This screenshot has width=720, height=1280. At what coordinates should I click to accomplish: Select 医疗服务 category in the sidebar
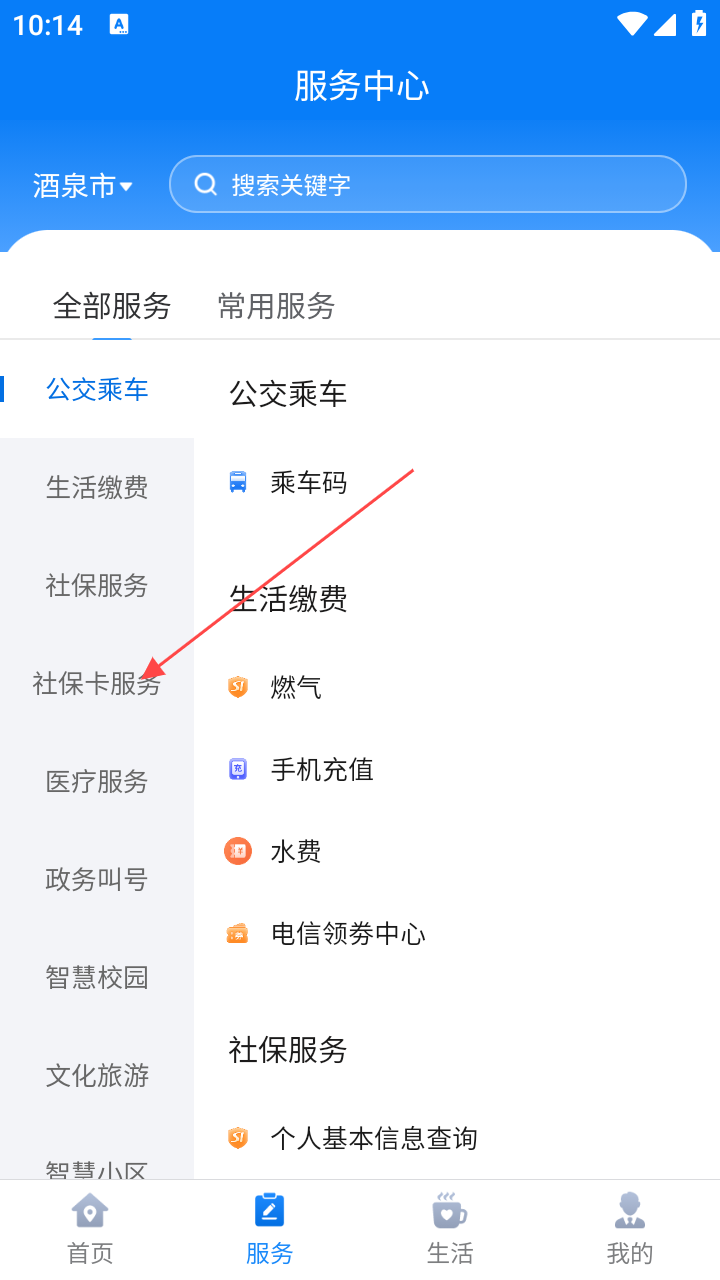(x=97, y=781)
